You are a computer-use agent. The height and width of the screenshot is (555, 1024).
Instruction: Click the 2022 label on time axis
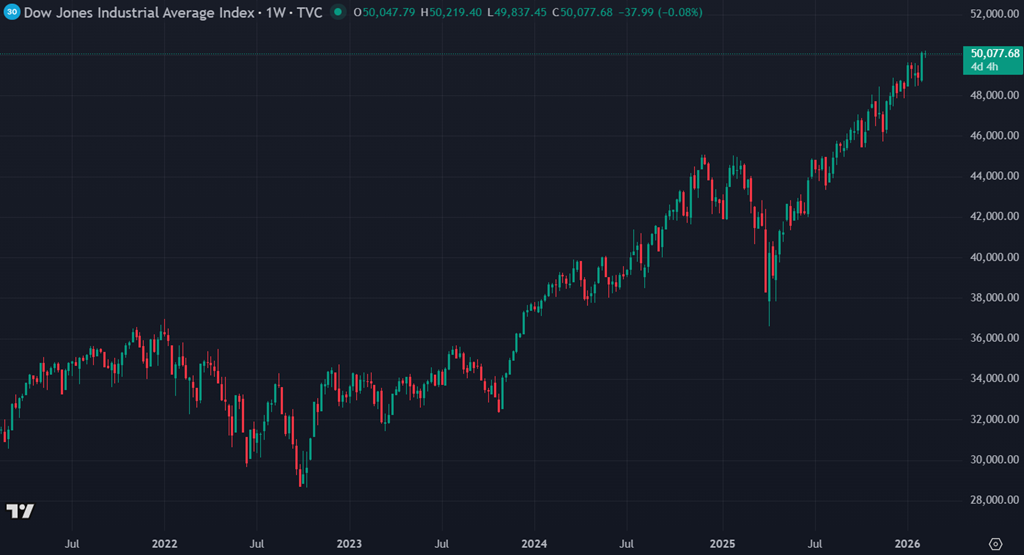(165, 543)
